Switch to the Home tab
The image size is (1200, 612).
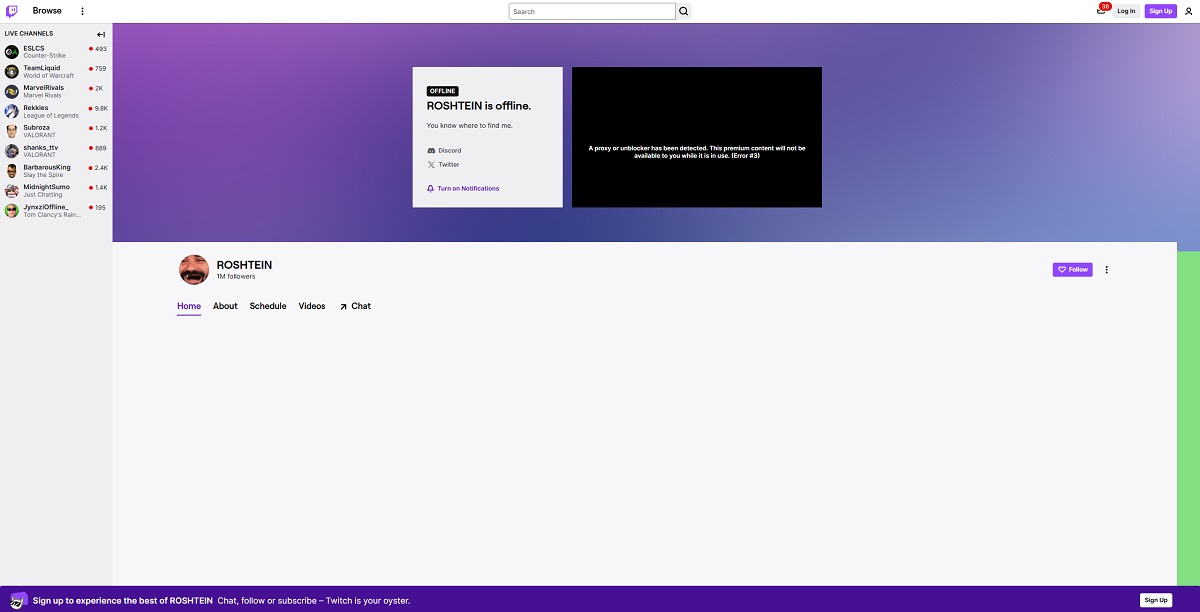189,306
